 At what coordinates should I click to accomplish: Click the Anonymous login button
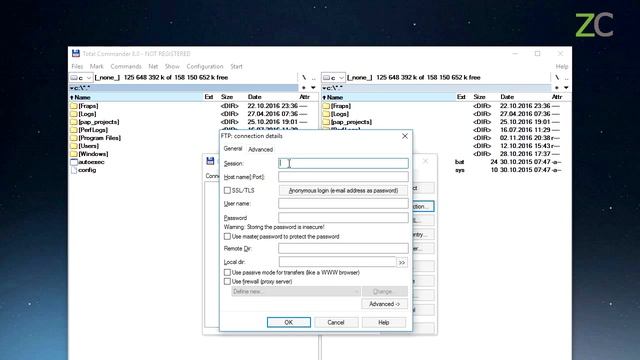(343, 190)
